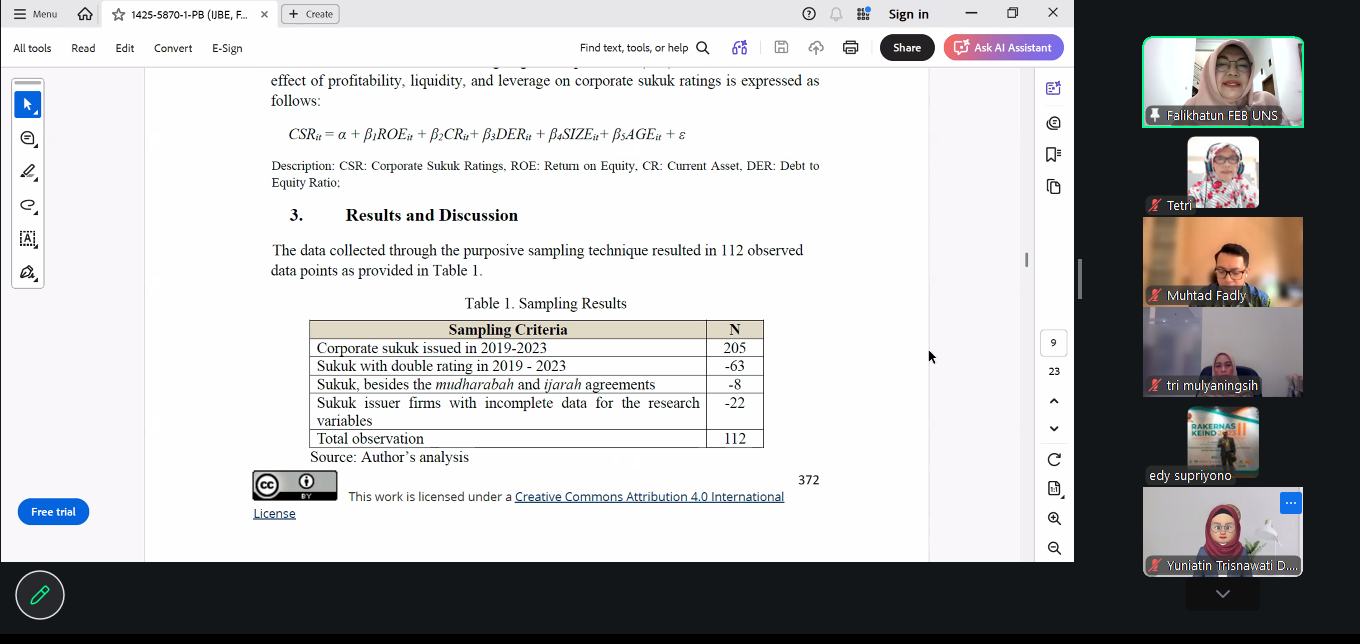Click the Share button

tap(907, 48)
